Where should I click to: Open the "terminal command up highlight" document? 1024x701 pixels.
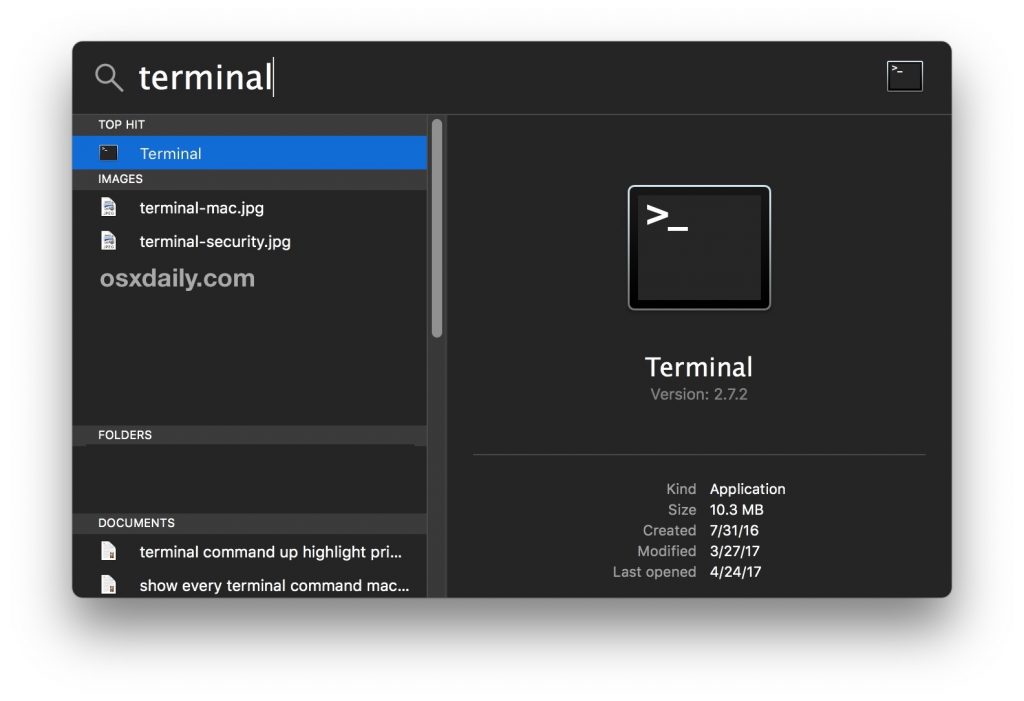point(271,552)
